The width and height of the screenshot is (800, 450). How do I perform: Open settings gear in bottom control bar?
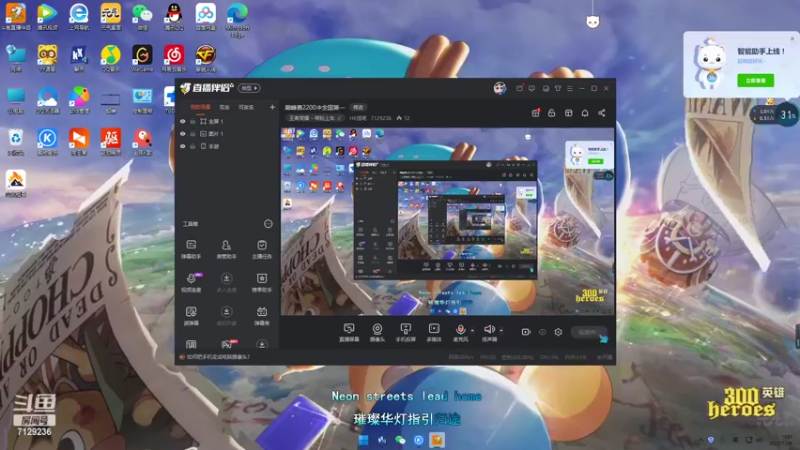point(558,332)
